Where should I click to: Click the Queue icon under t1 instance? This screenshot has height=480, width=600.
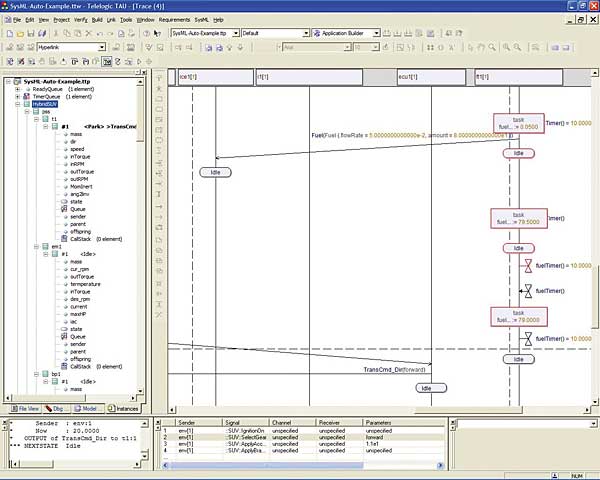[64, 209]
